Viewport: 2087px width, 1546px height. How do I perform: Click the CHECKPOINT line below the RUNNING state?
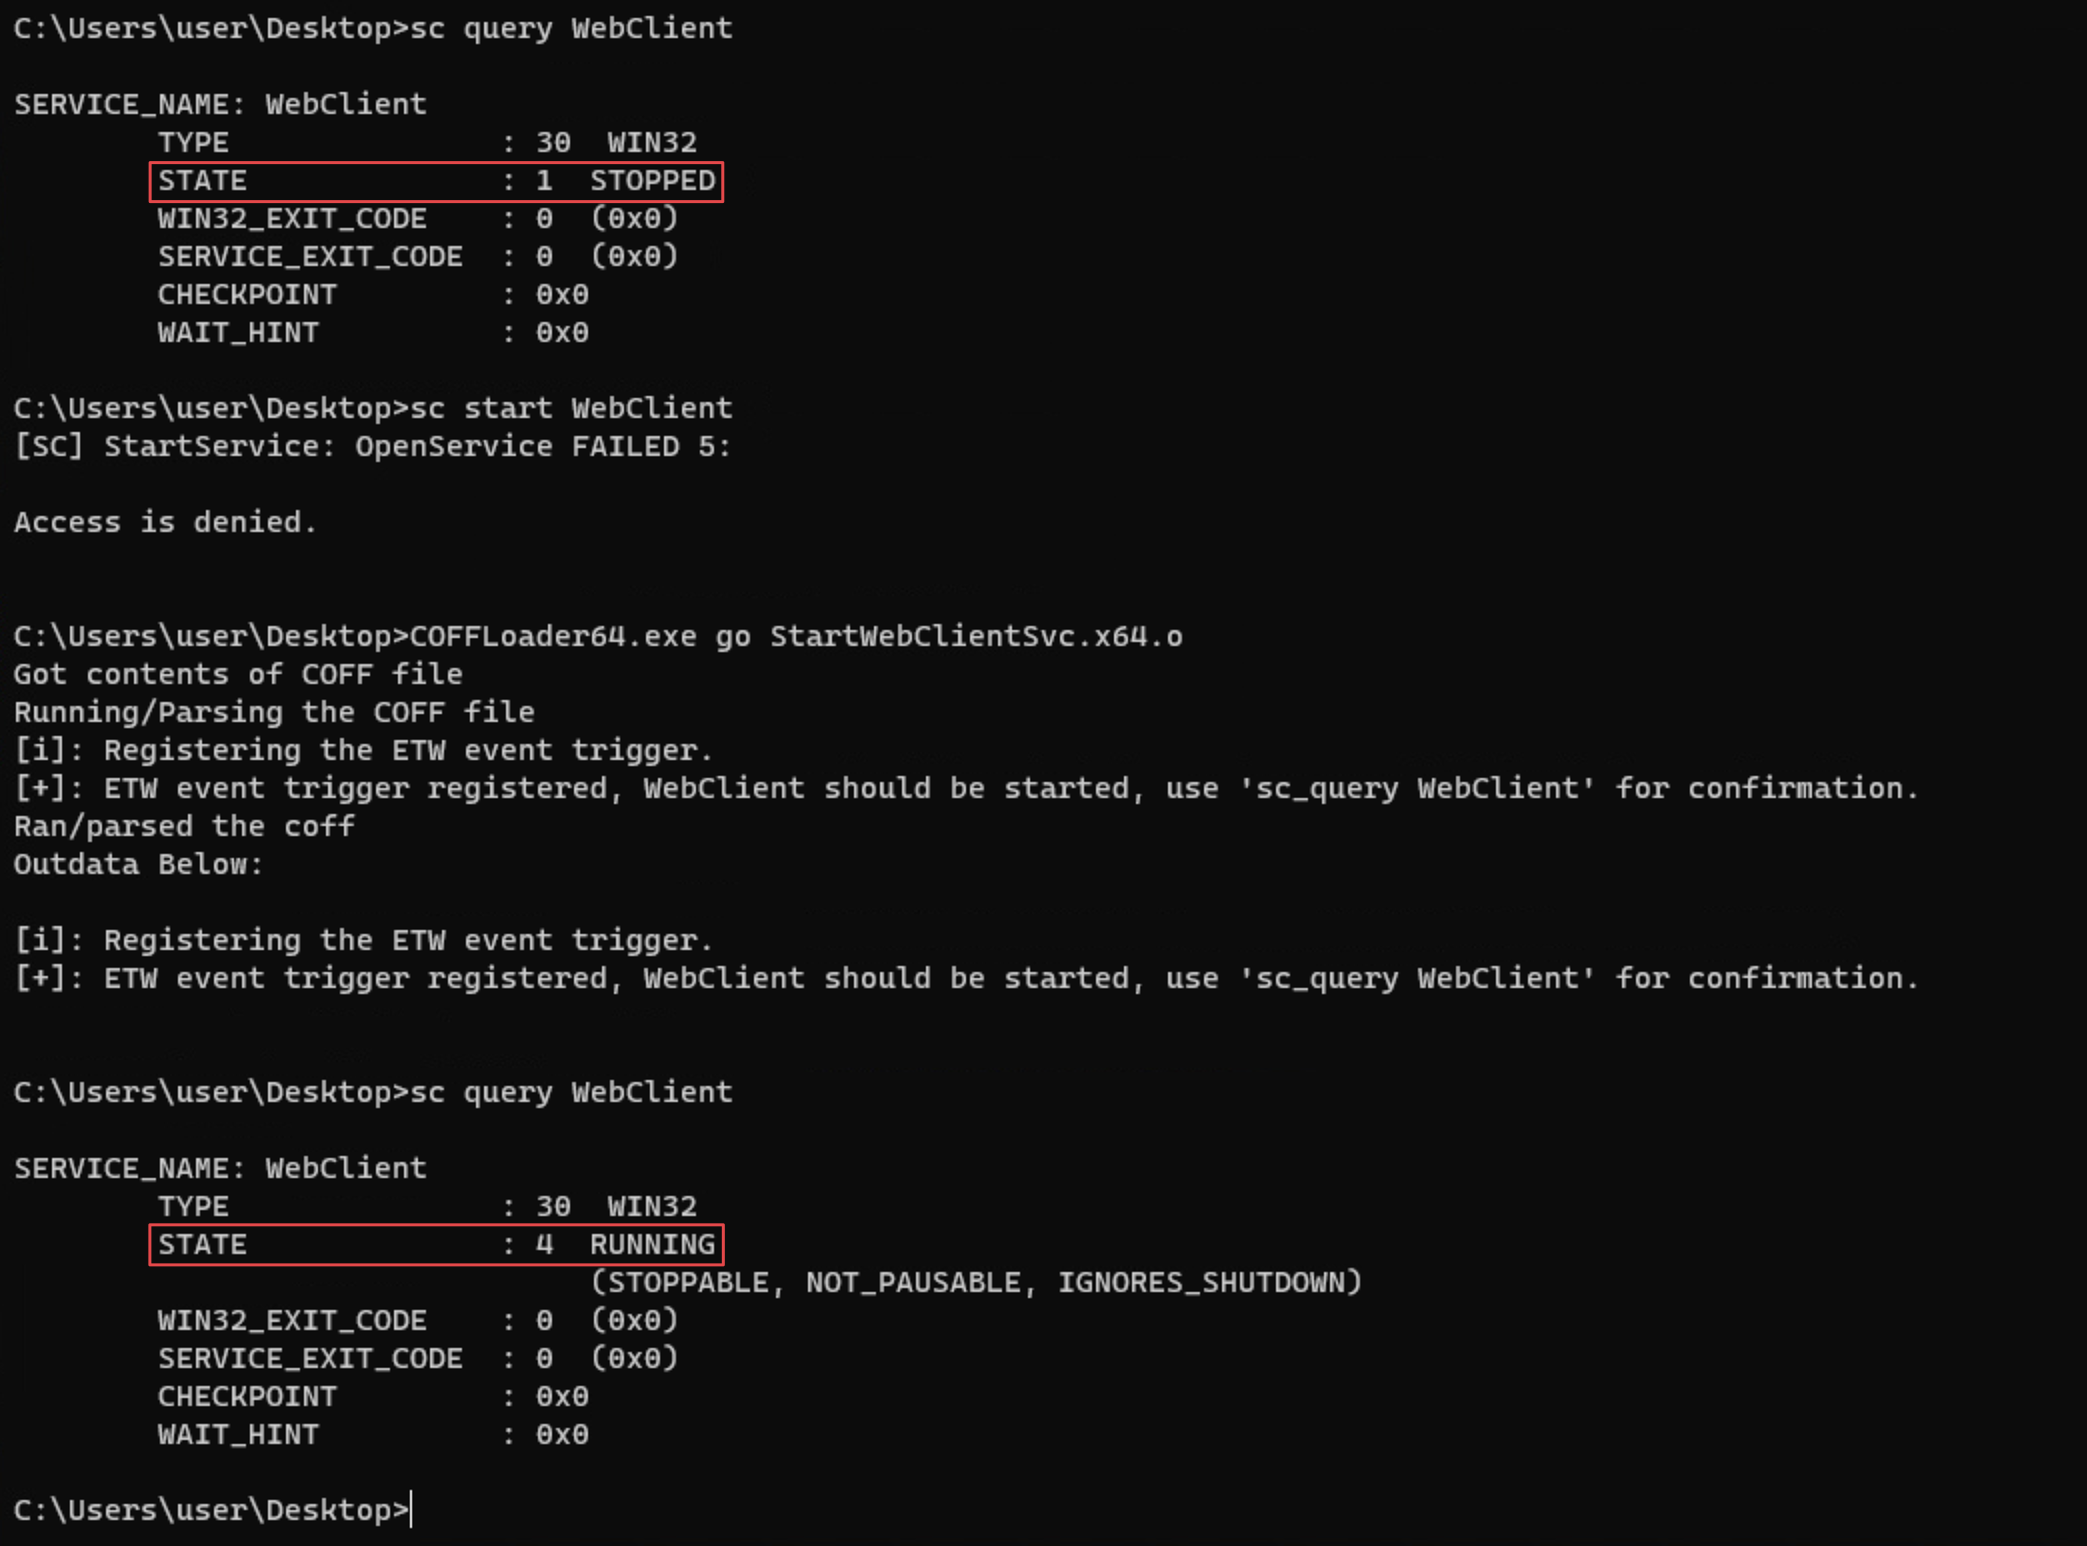(x=372, y=1397)
